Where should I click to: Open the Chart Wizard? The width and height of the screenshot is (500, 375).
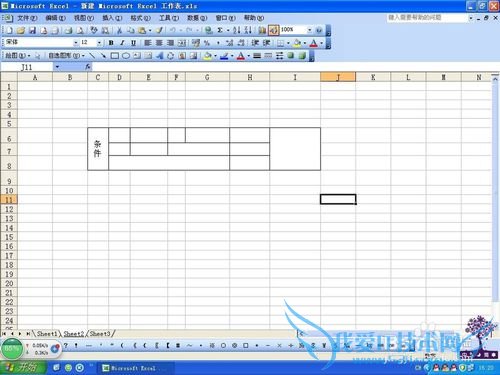coord(262,30)
